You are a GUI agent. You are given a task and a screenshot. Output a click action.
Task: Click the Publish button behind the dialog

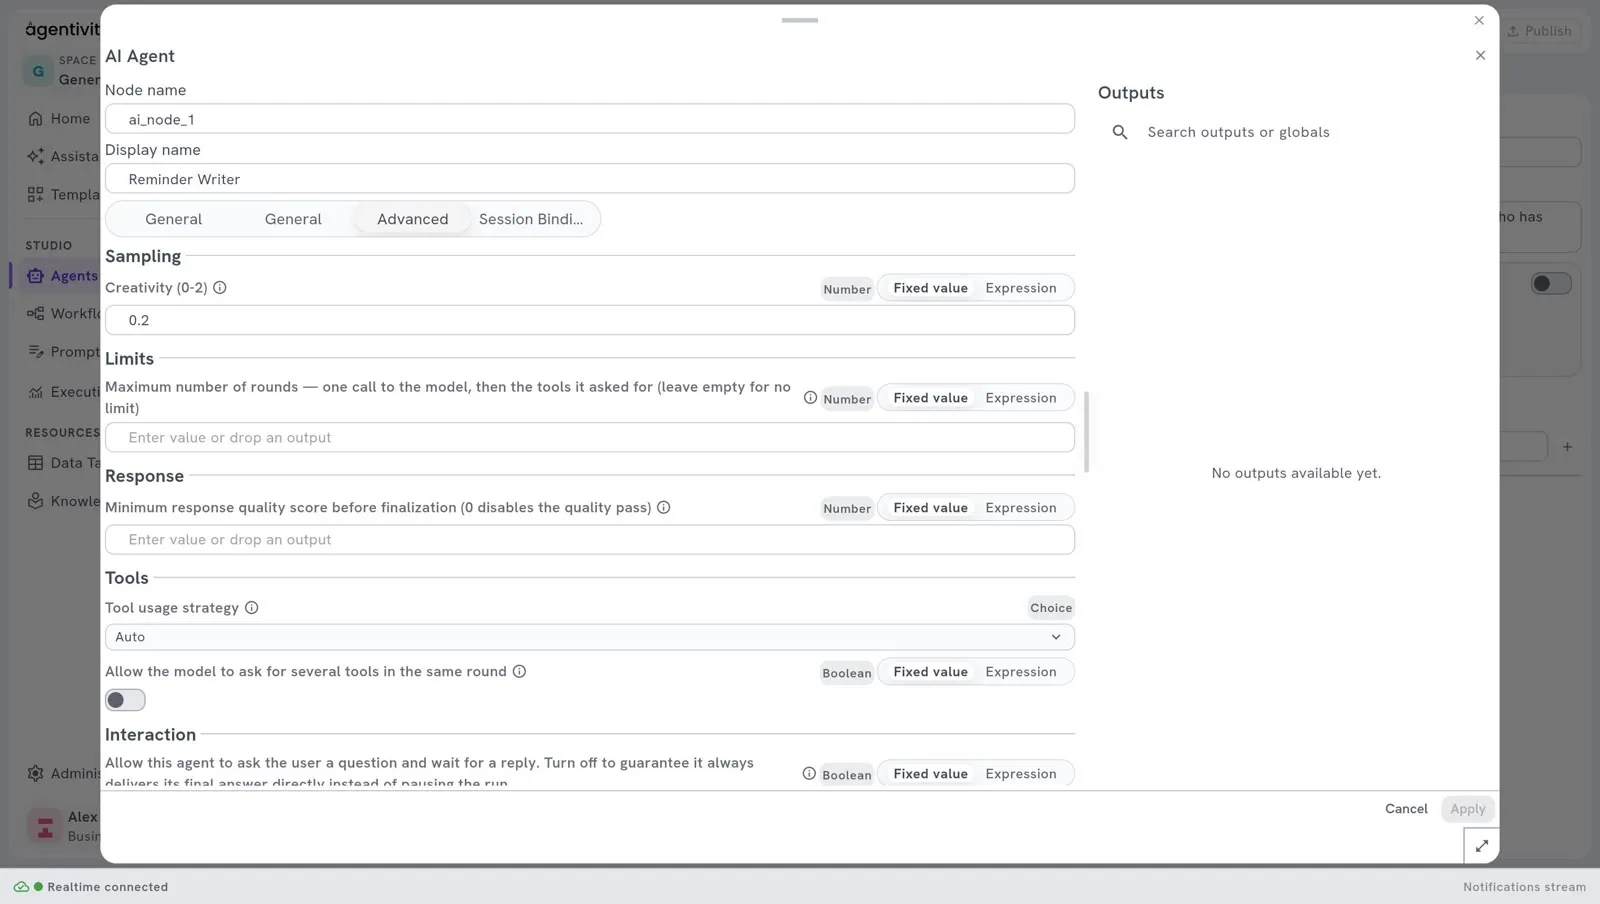pyautogui.click(x=1540, y=31)
